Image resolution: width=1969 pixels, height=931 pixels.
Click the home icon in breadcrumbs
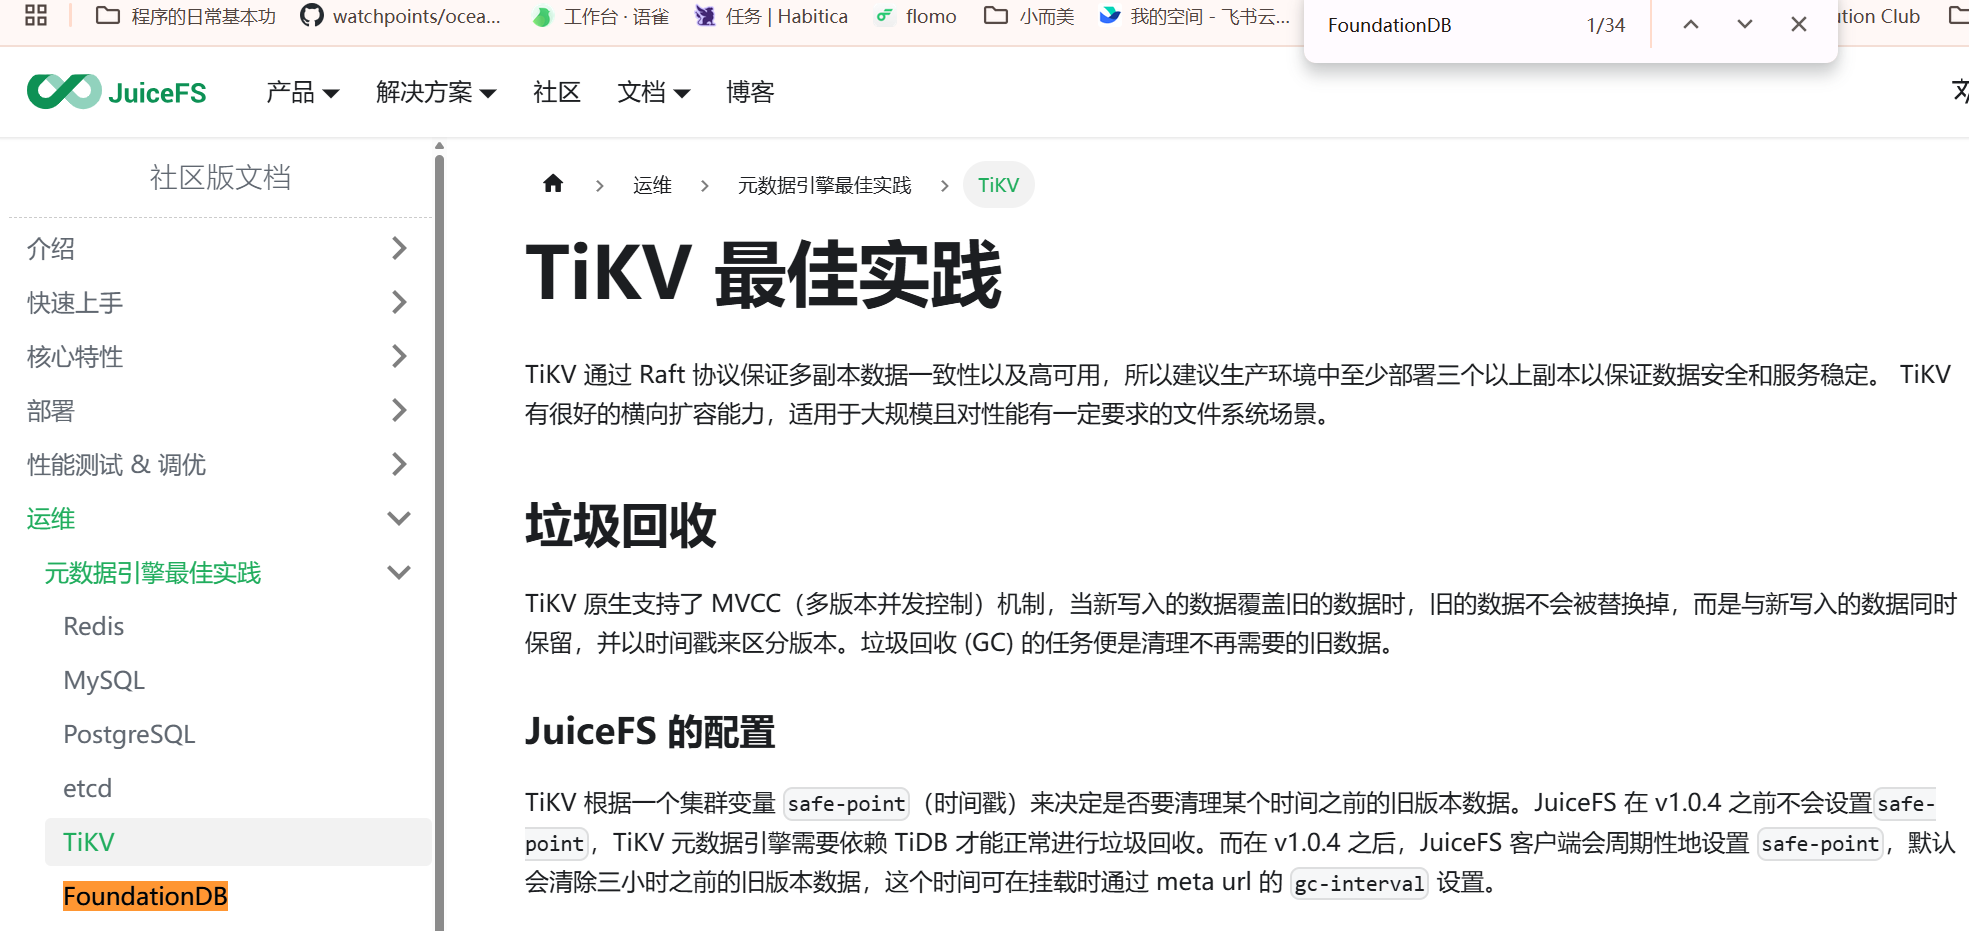click(x=553, y=184)
